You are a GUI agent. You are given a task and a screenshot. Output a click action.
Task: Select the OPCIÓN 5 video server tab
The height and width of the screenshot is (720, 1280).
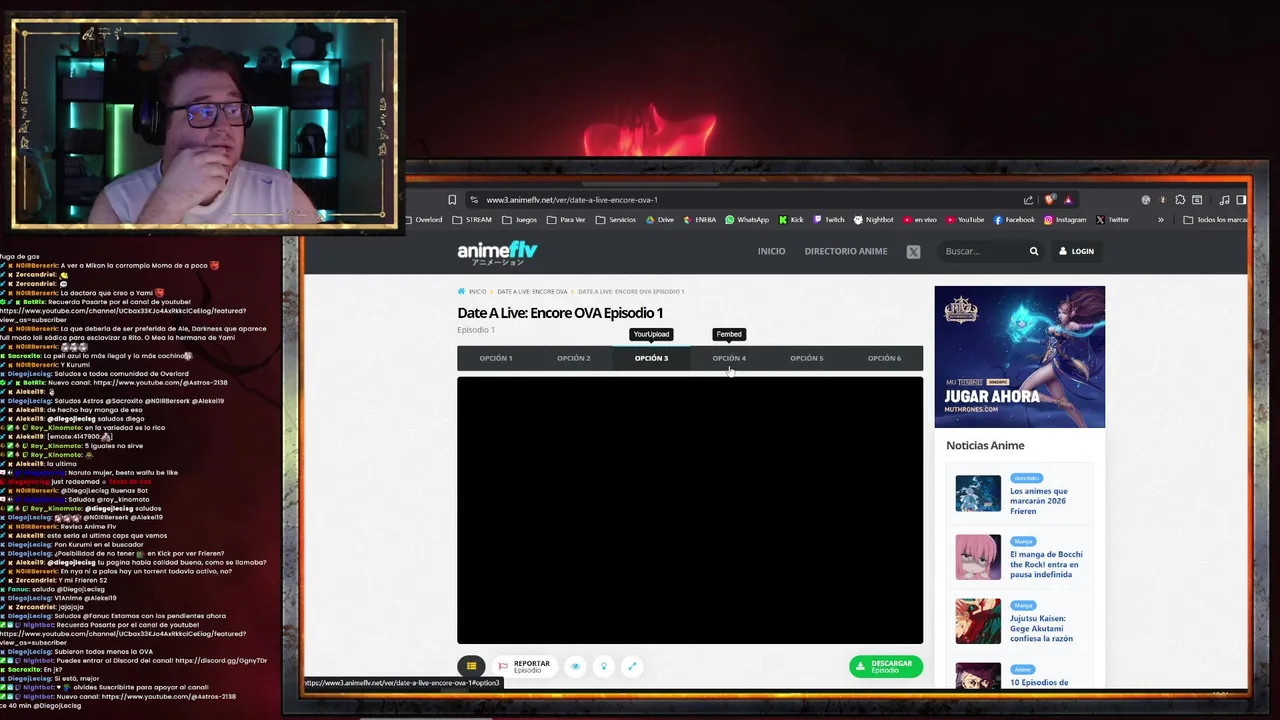click(x=807, y=358)
